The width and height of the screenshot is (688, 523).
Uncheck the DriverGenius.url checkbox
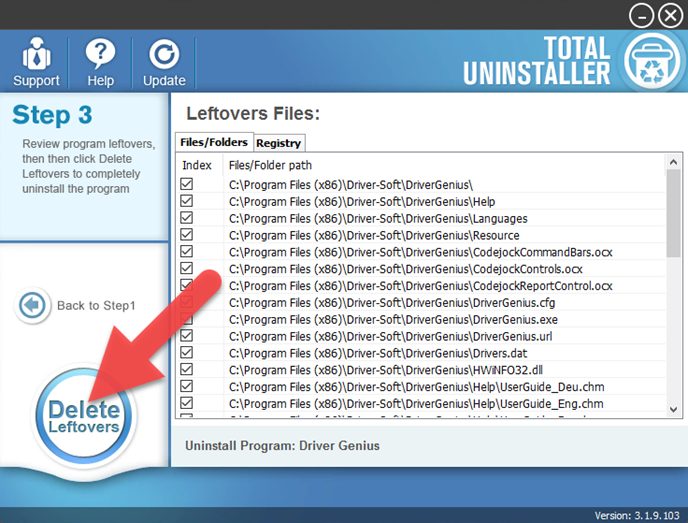186,336
